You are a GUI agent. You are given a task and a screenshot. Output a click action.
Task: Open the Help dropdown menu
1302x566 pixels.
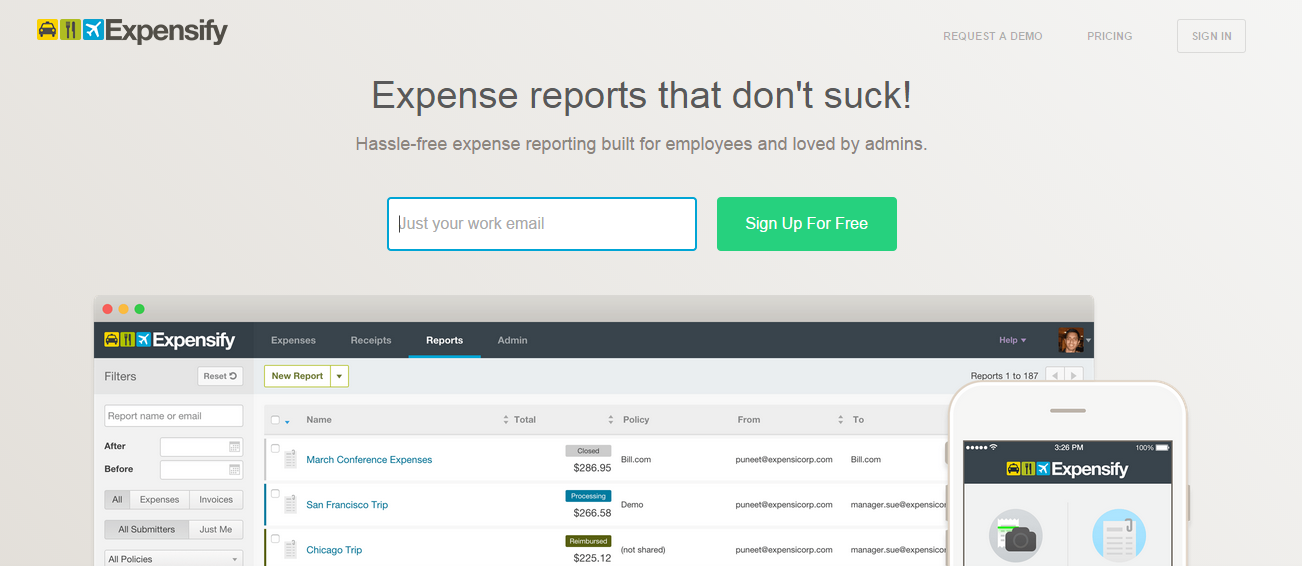(1012, 340)
